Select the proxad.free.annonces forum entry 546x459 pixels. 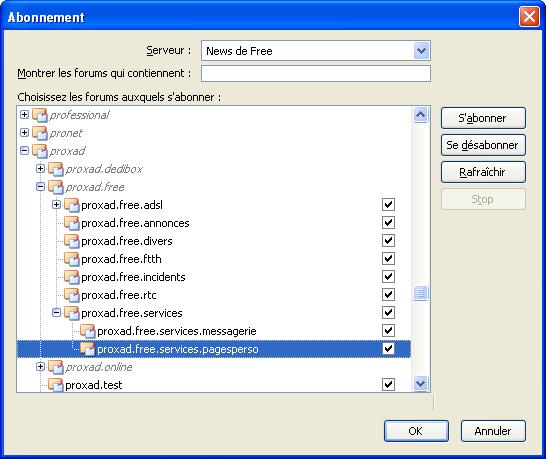click(135, 223)
